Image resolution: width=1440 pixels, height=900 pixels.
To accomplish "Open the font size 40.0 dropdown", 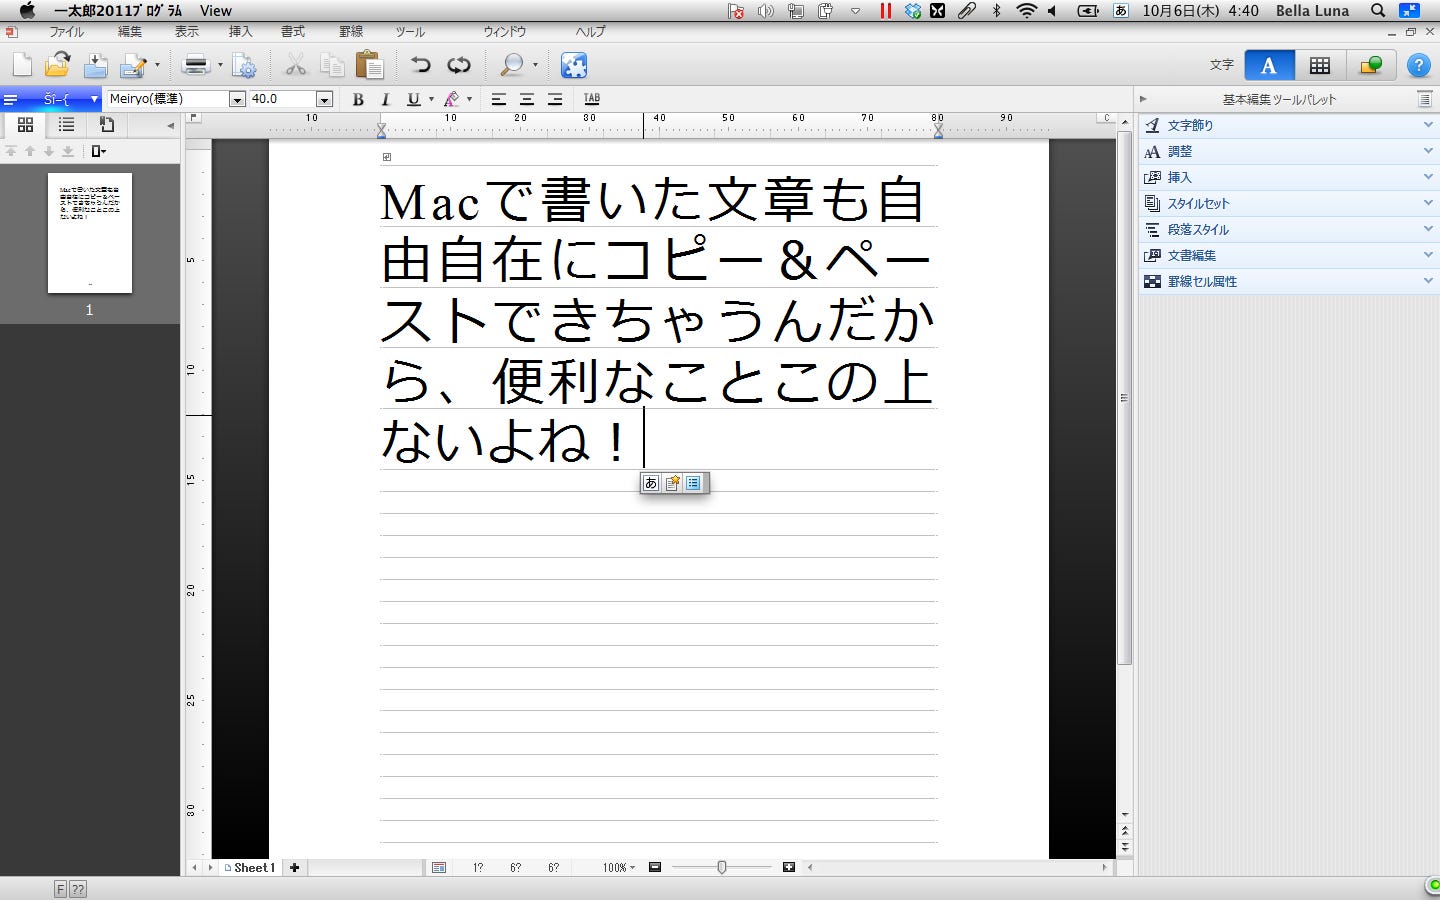I will point(324,99).
